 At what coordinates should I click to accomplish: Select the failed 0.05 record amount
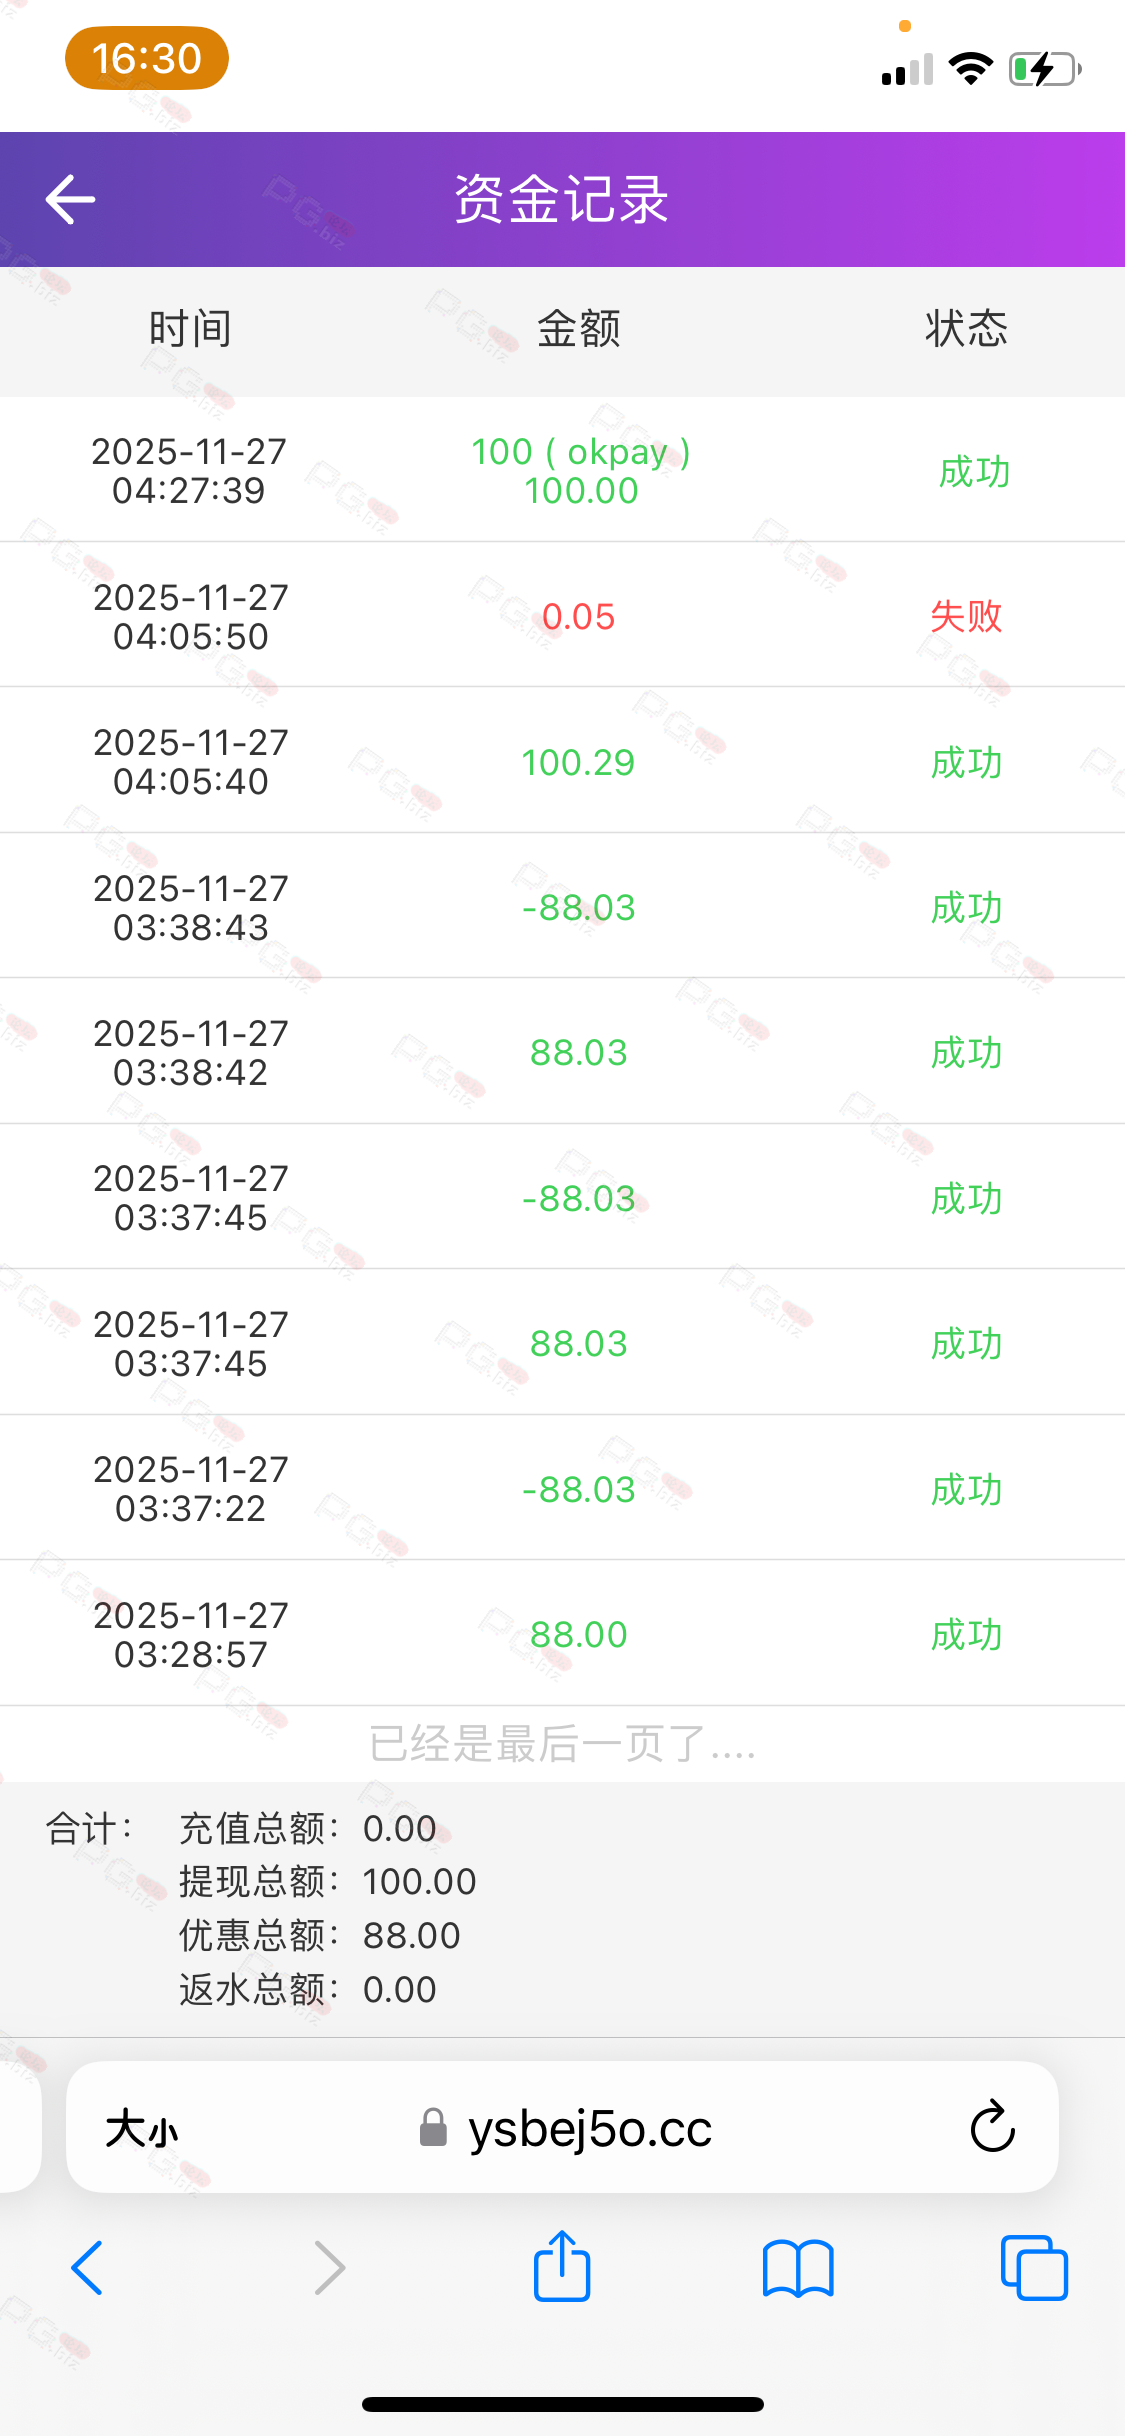578,616
